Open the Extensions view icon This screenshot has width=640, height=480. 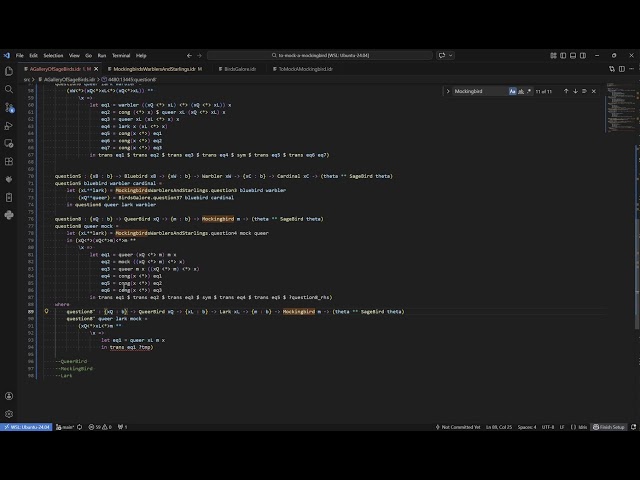tap(9, 161)
